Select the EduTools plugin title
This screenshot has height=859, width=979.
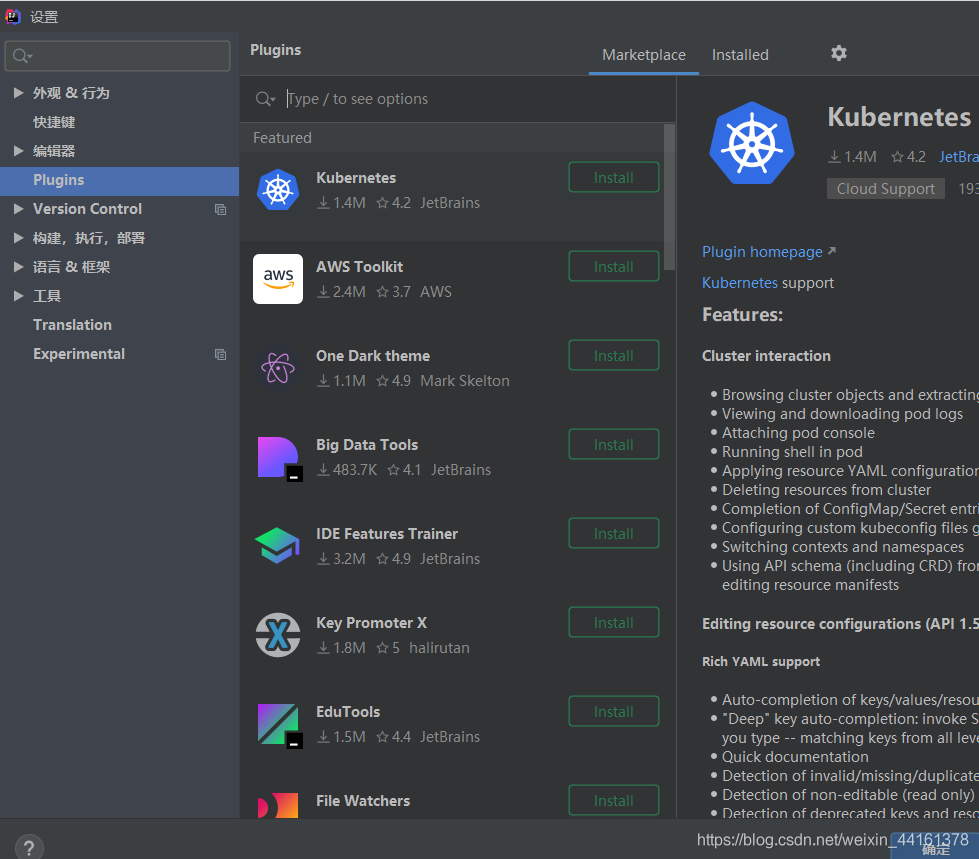point(348,712)
